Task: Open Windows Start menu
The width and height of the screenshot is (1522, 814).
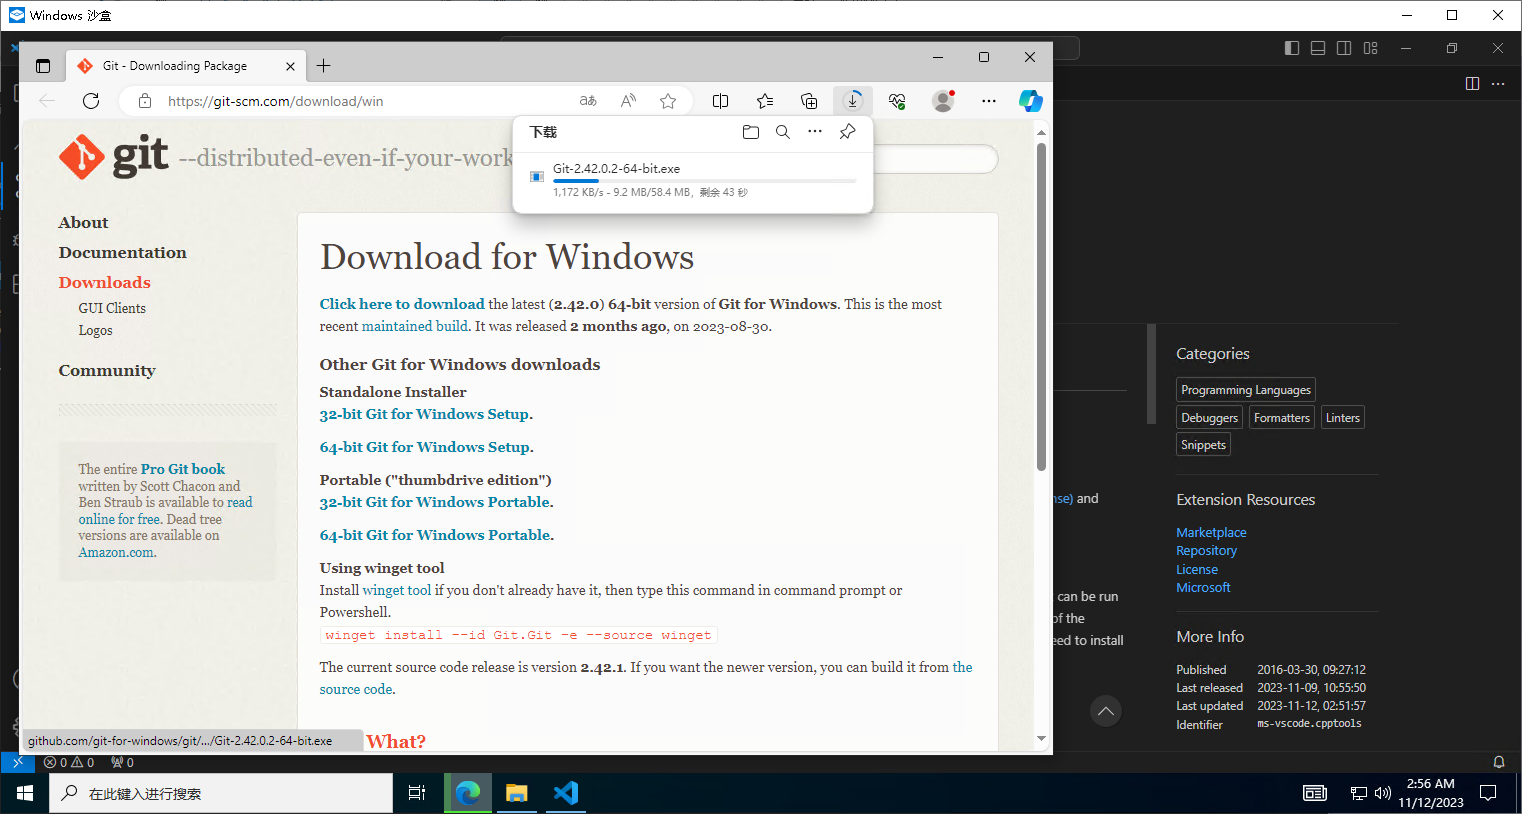Action: pos(25,793)
